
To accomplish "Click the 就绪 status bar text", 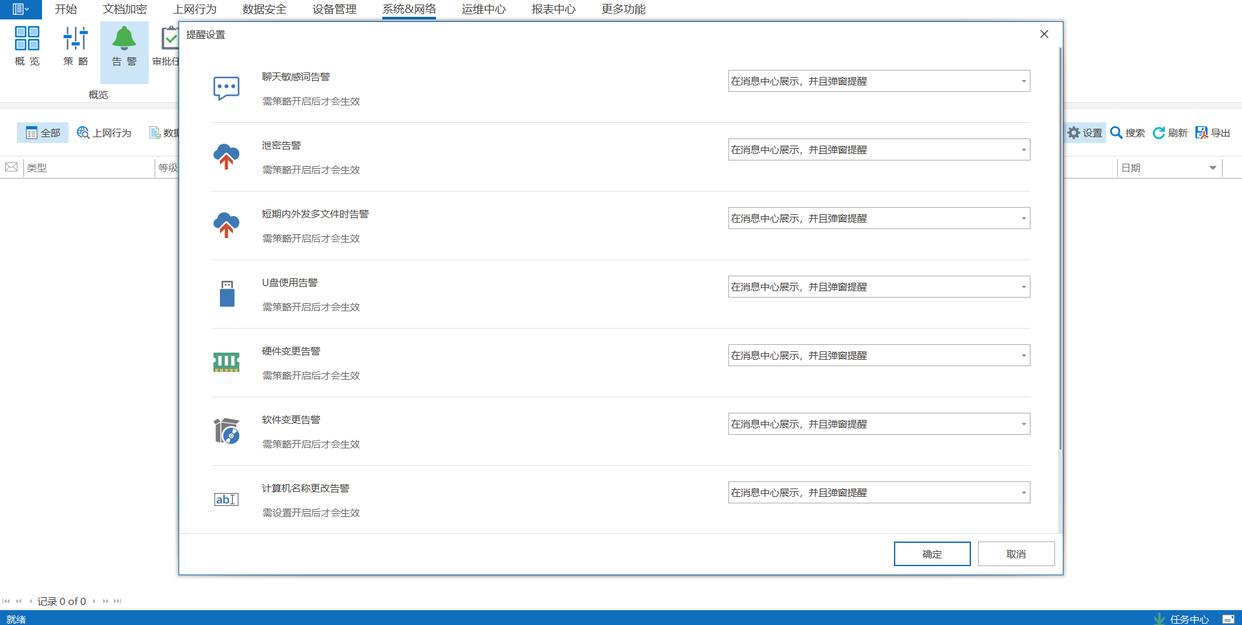I will (x=16, y=619).
